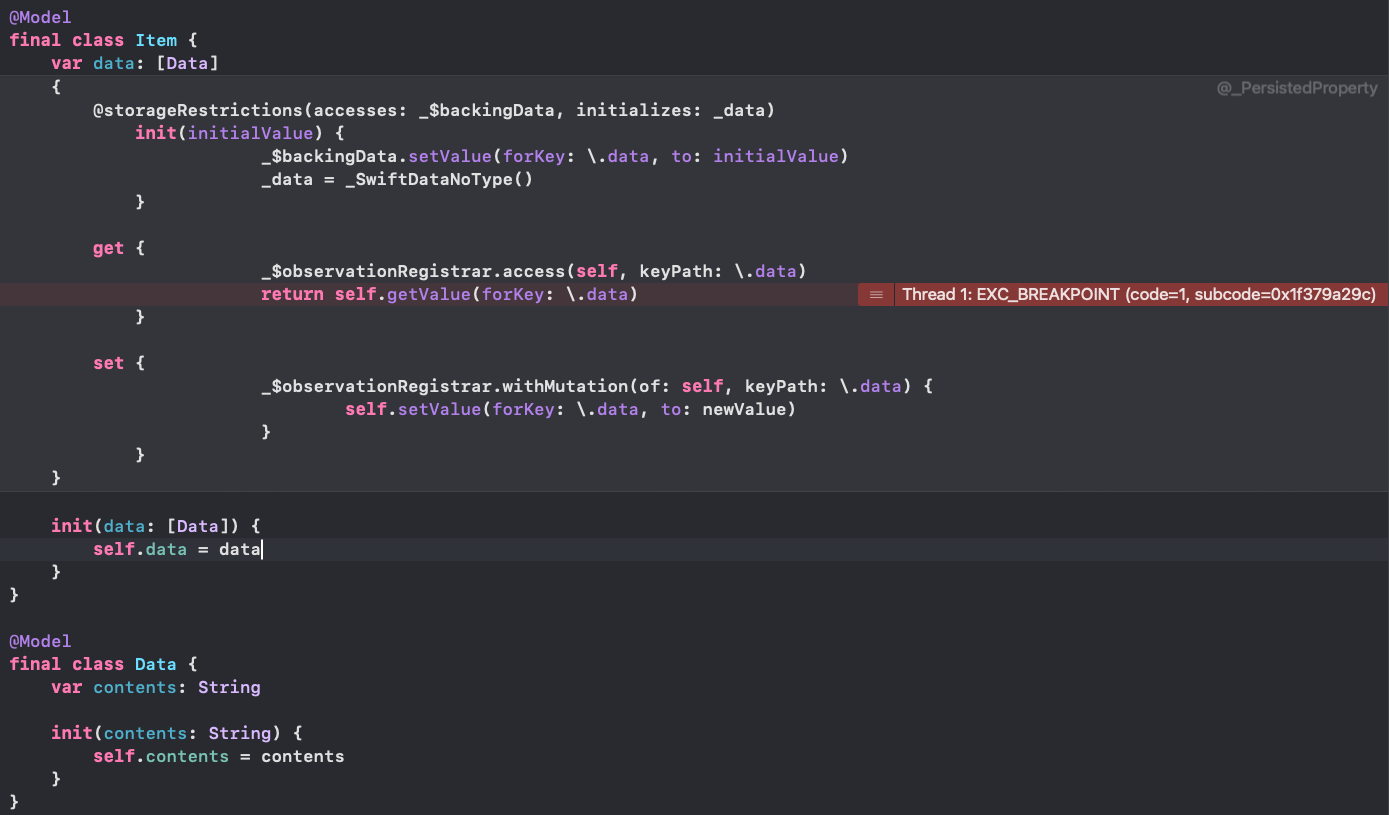Click the self.contents = contents assignment

click(218, 756)
